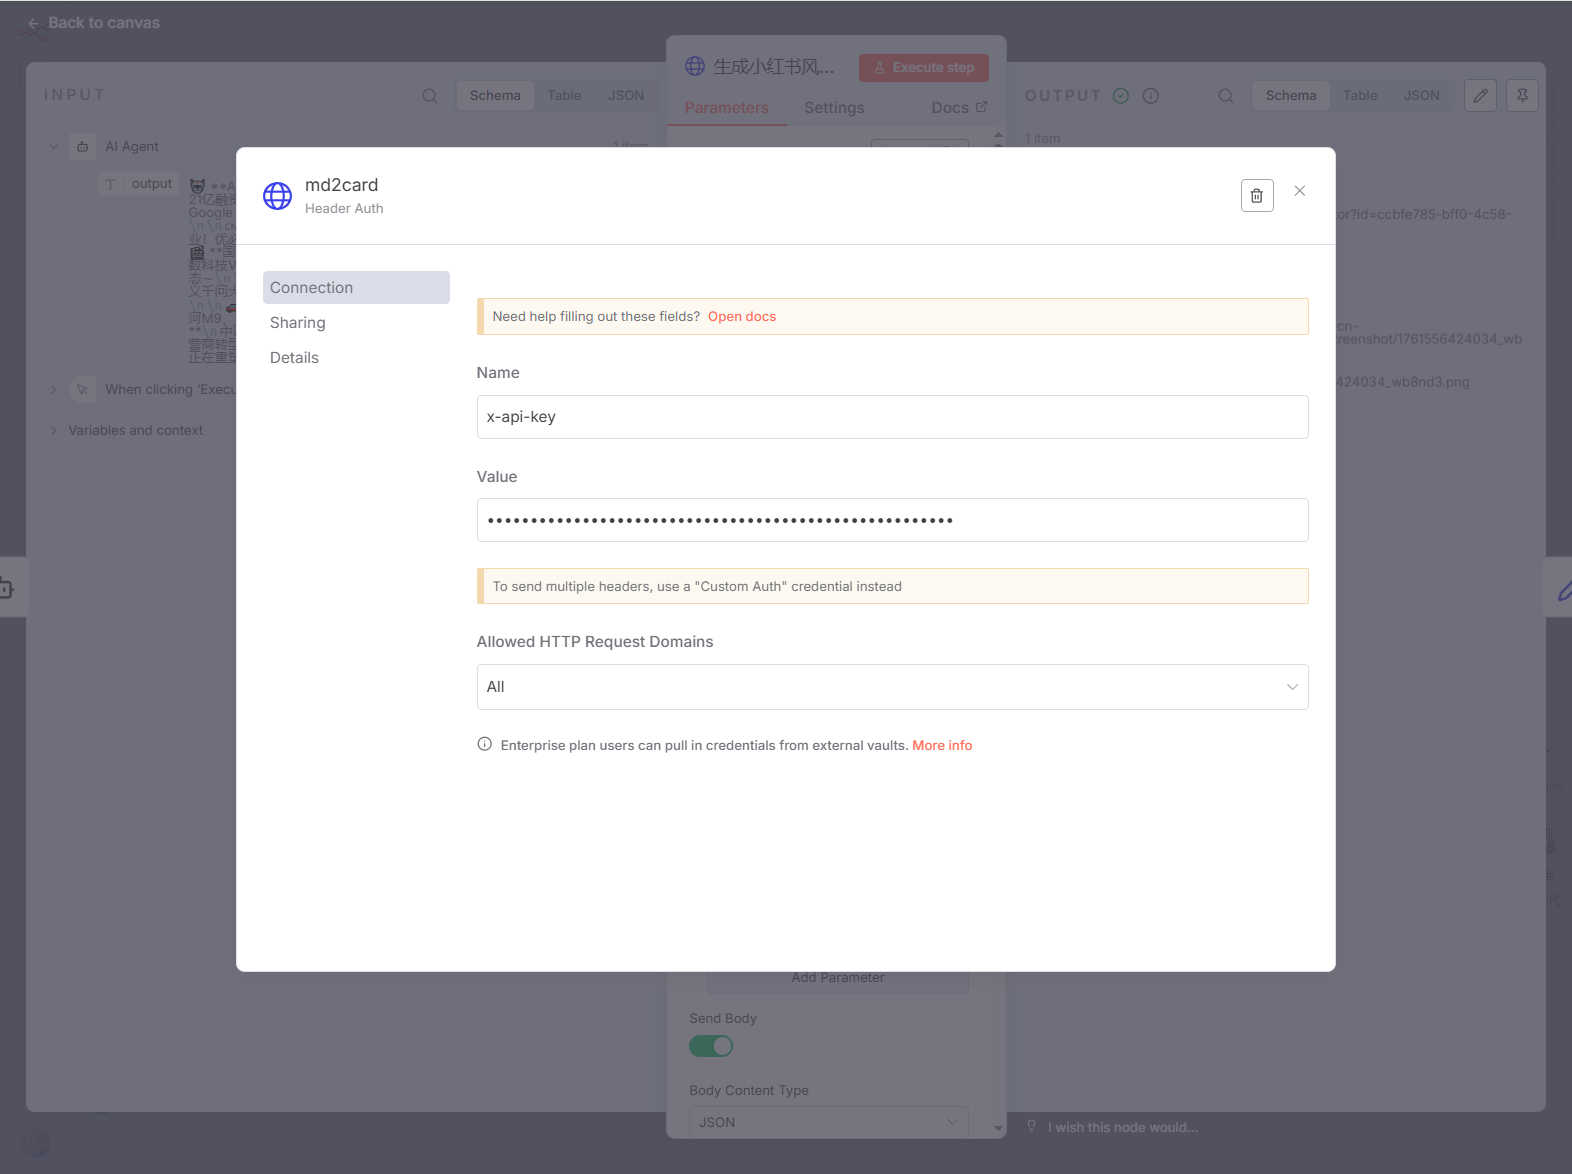The width and height of the screenshot is (1572, 1174).
Task: Toggle the Send Body switch
Action: (711, 1046)
